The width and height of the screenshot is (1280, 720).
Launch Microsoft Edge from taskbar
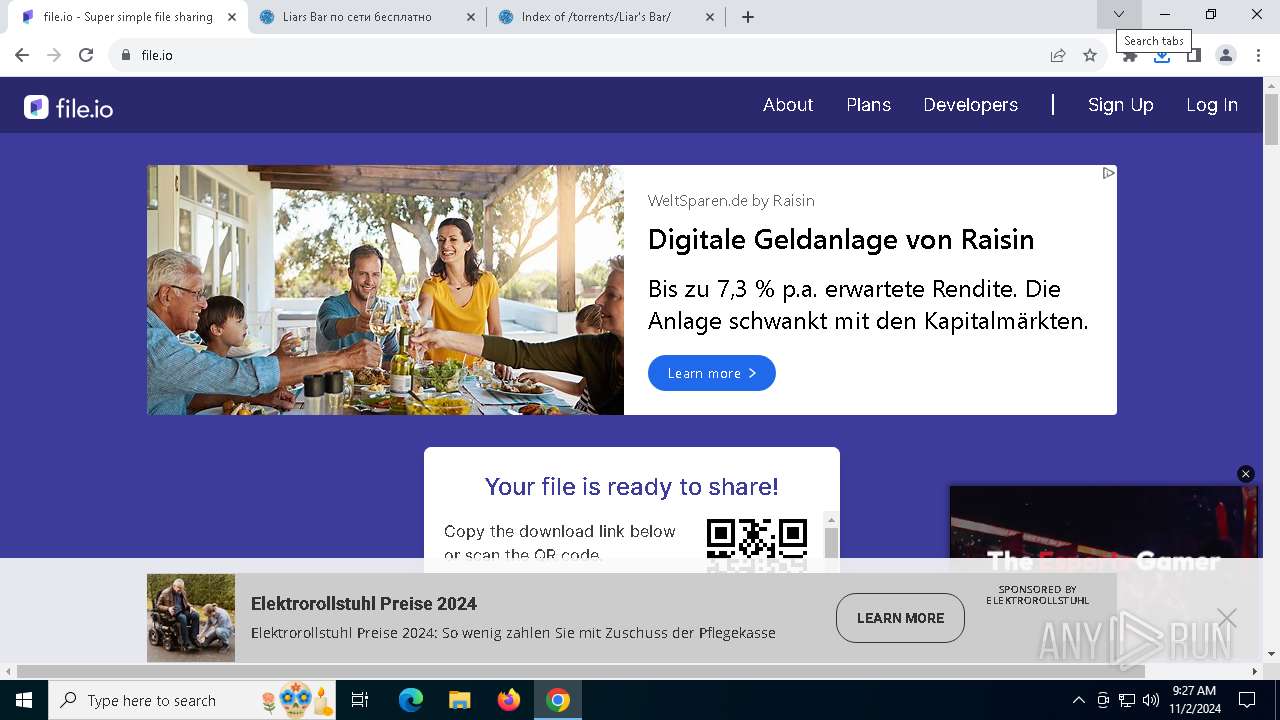pos(411,700)
